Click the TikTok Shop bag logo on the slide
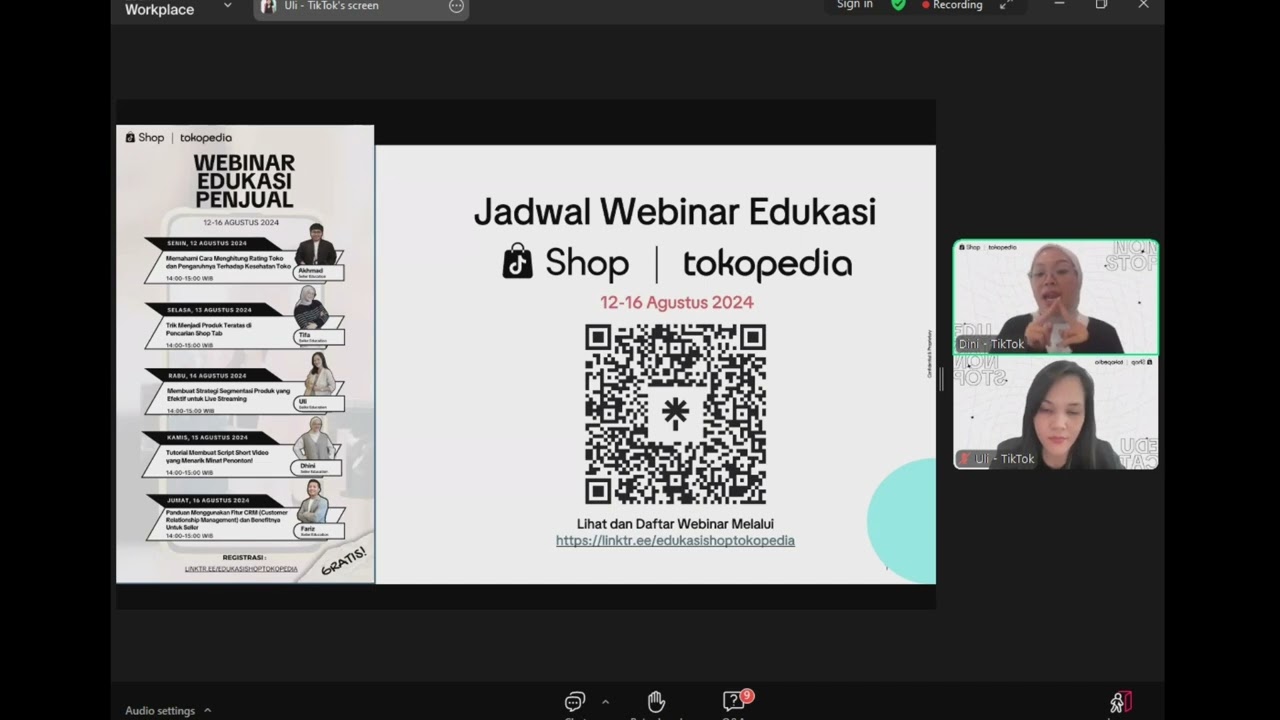 coord(517,262)
